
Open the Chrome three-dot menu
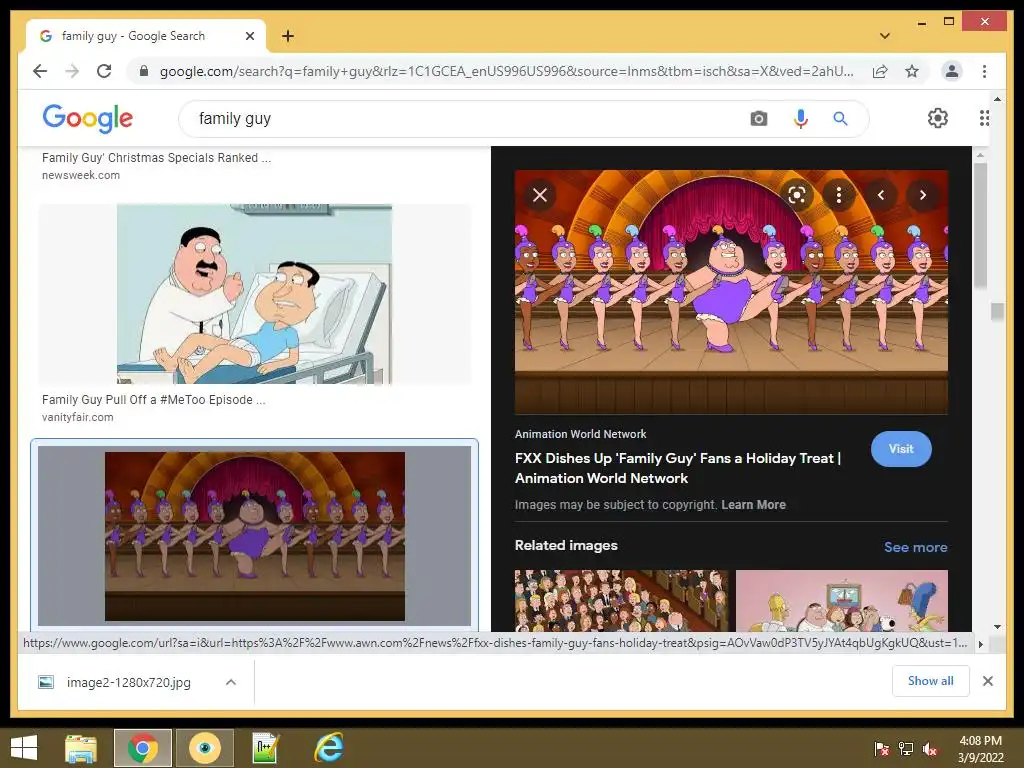pos(984,71)
